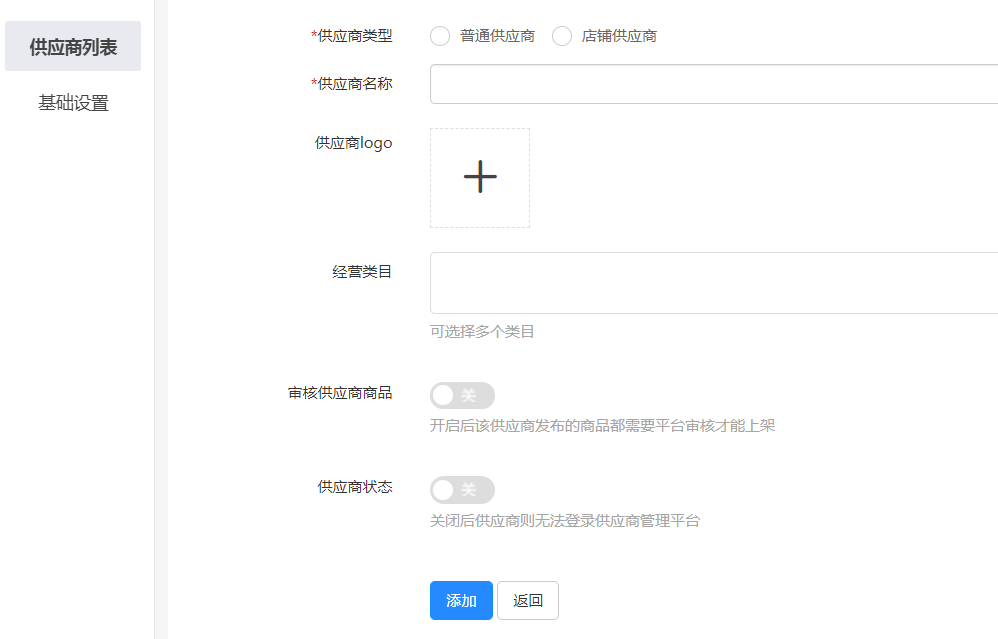This screenshot has height=639, width=998.
Task: Click the hint text 可选择多个类目
Action: pos(482,331)
